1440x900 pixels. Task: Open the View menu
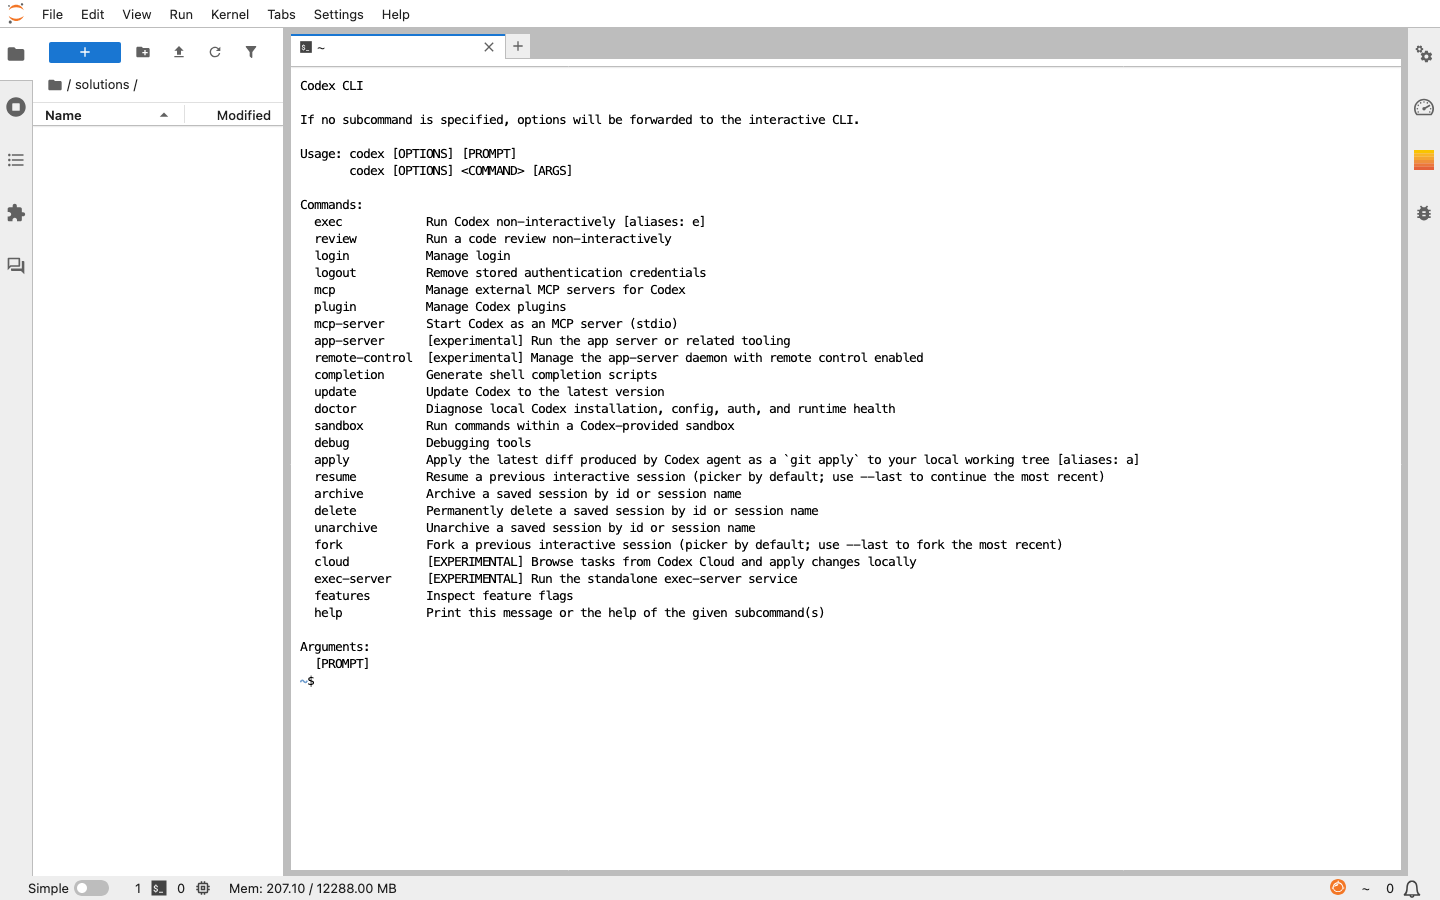[x=137, y=14]
